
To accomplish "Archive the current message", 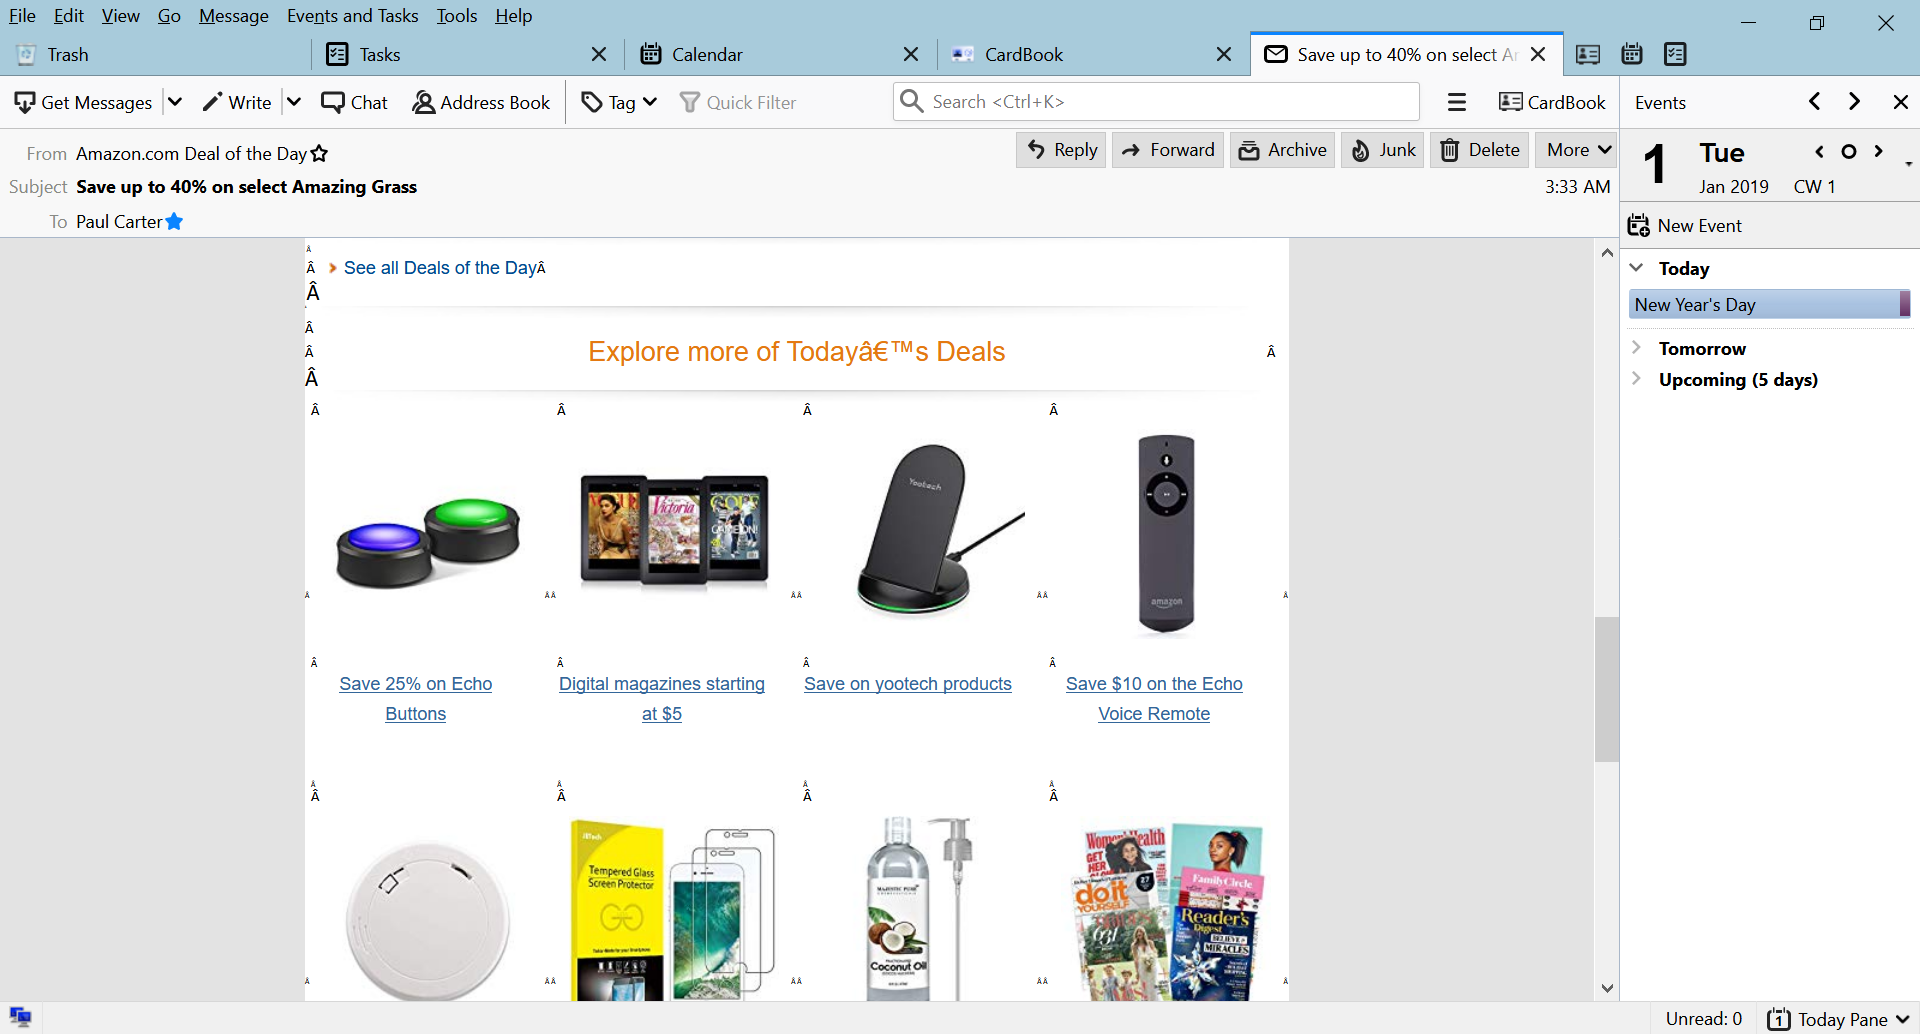I will (x=1283, y=150).
